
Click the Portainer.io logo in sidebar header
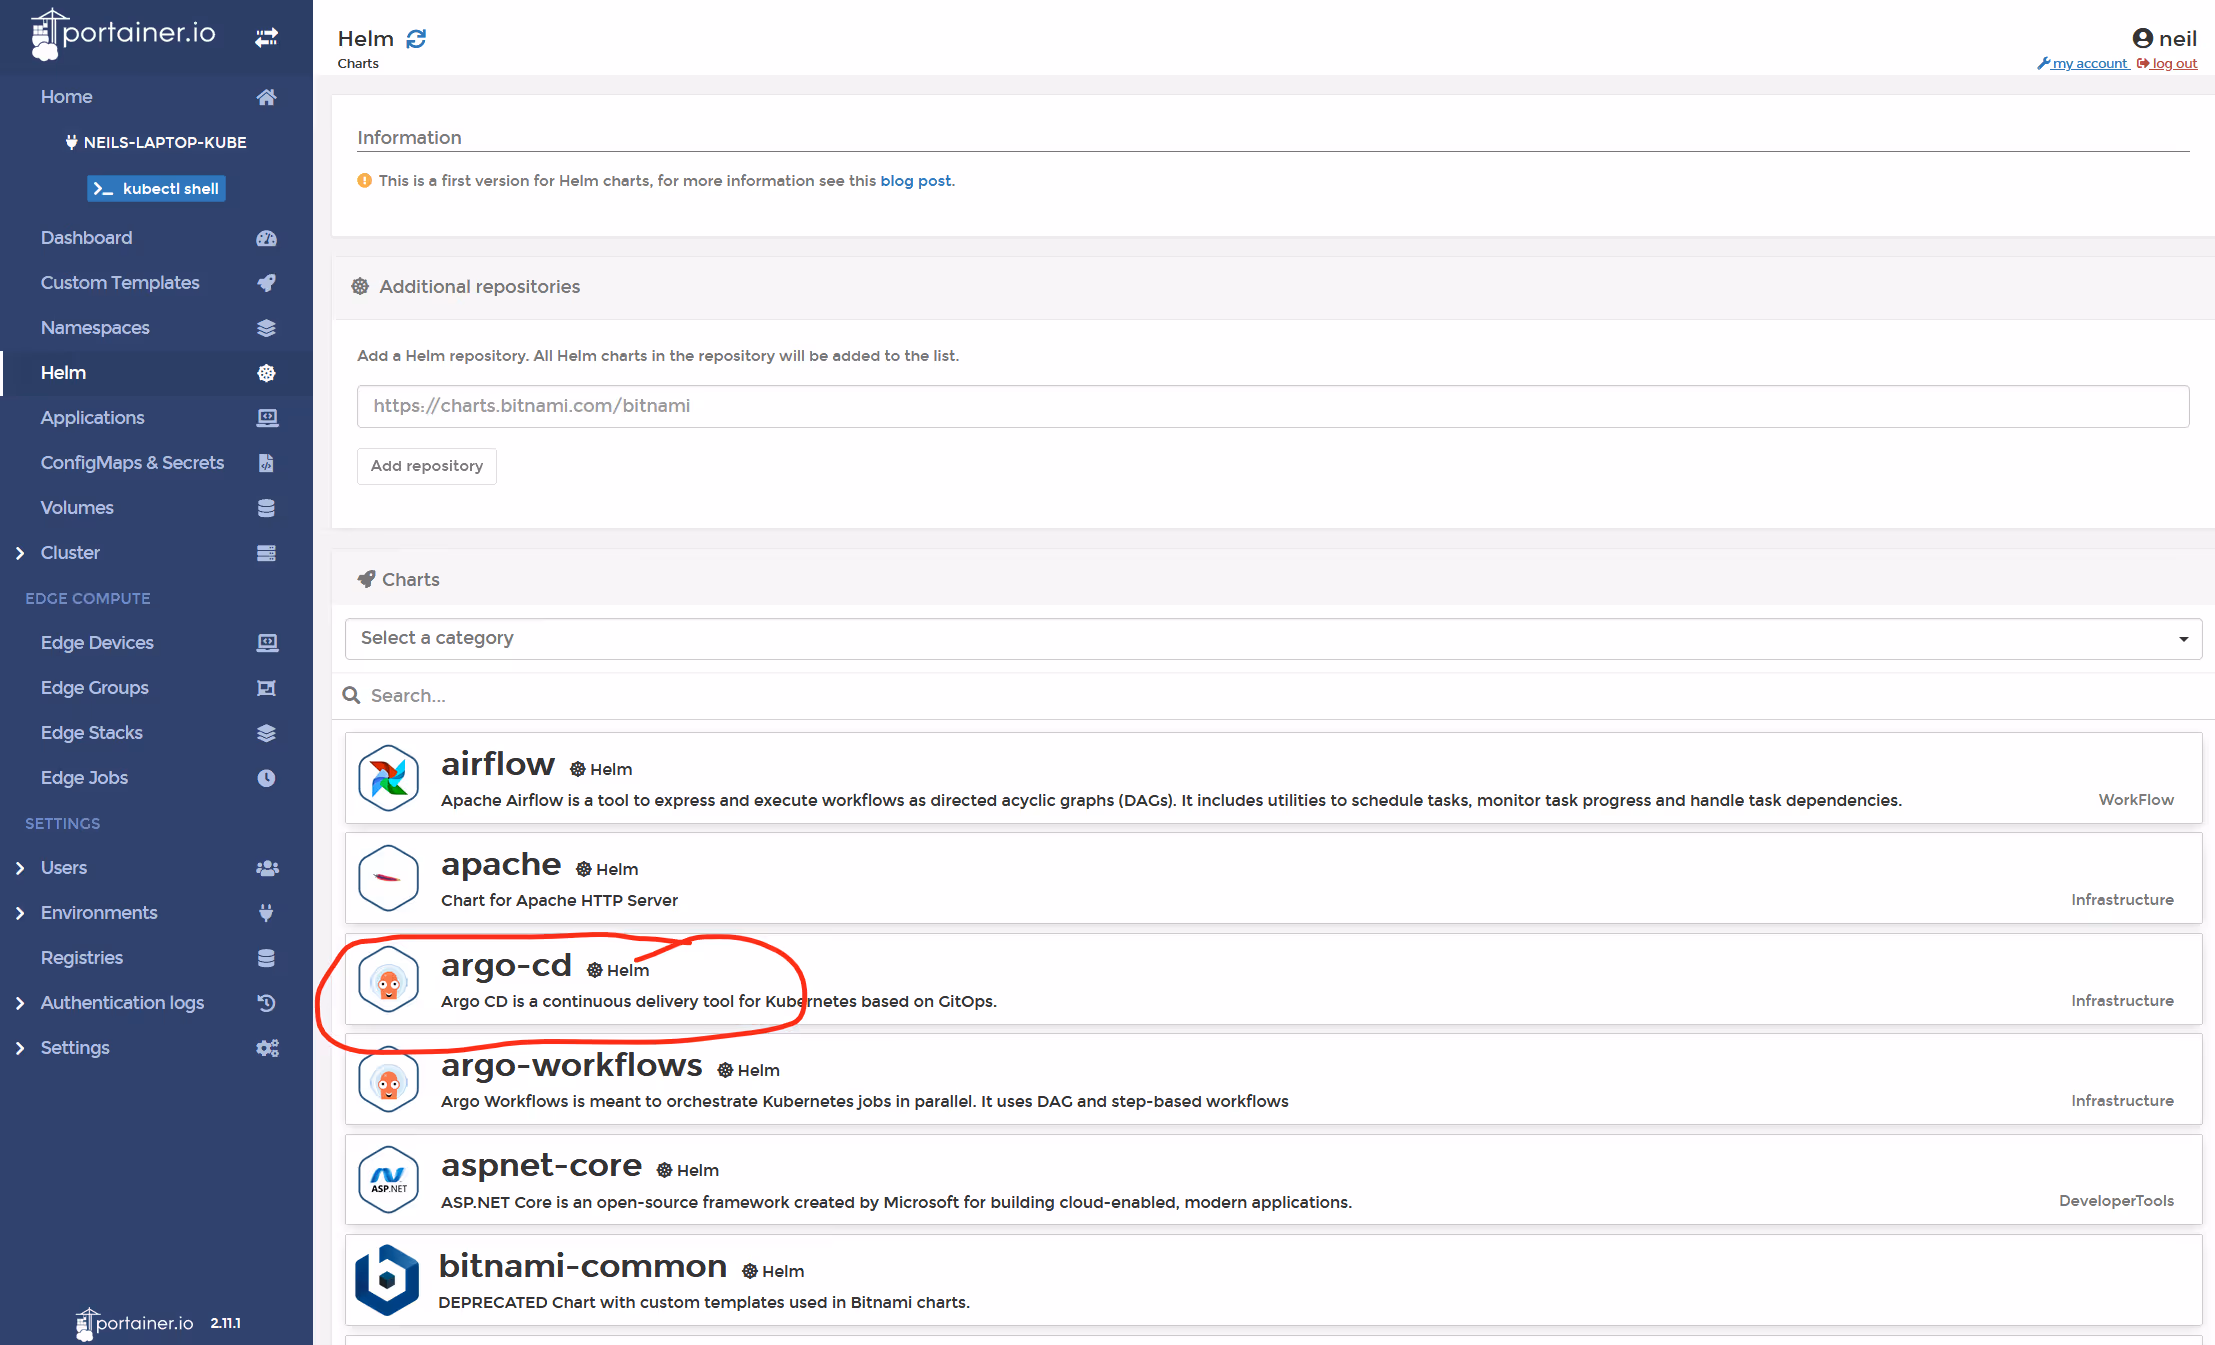[123, 34]
